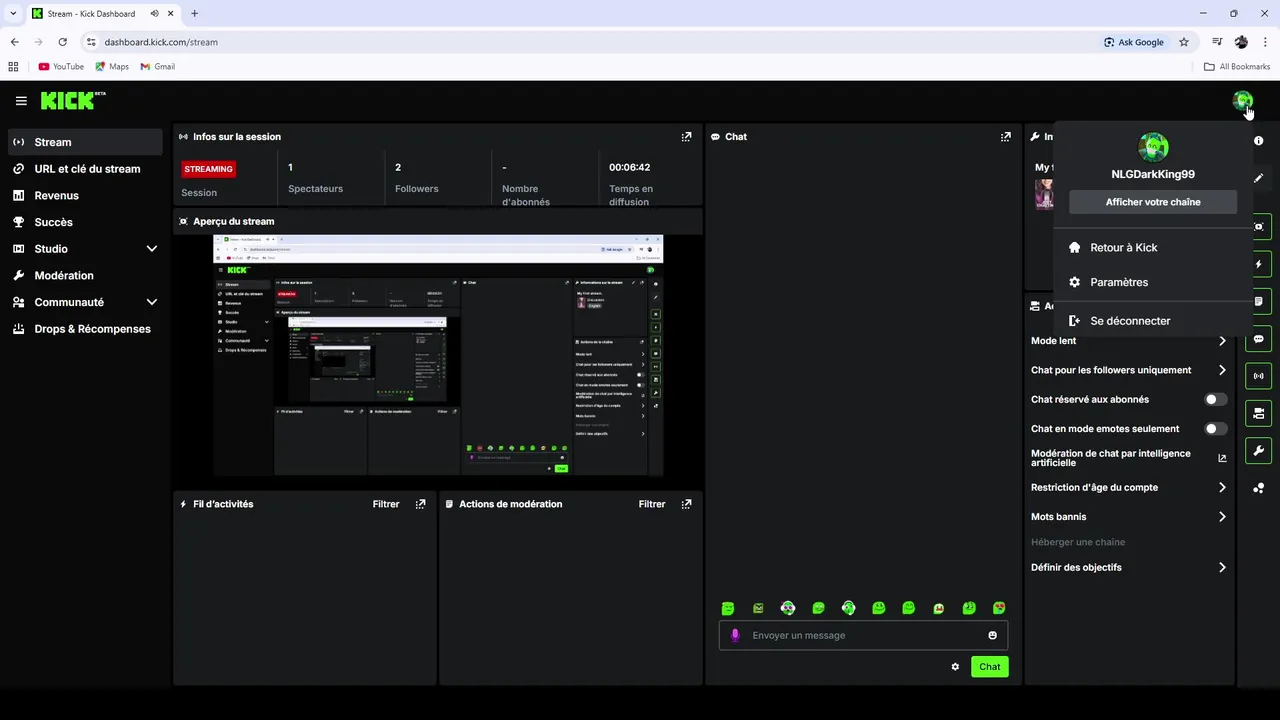
Task: Insert the green emote with purple sunglasses
Action: [x=788, y=608]
